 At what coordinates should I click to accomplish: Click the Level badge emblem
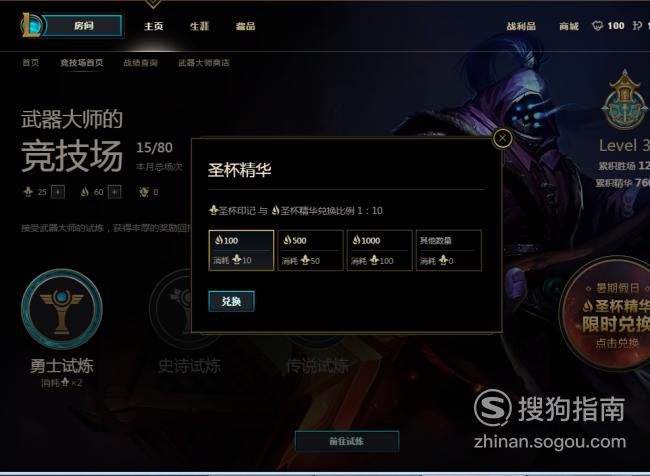625,100
